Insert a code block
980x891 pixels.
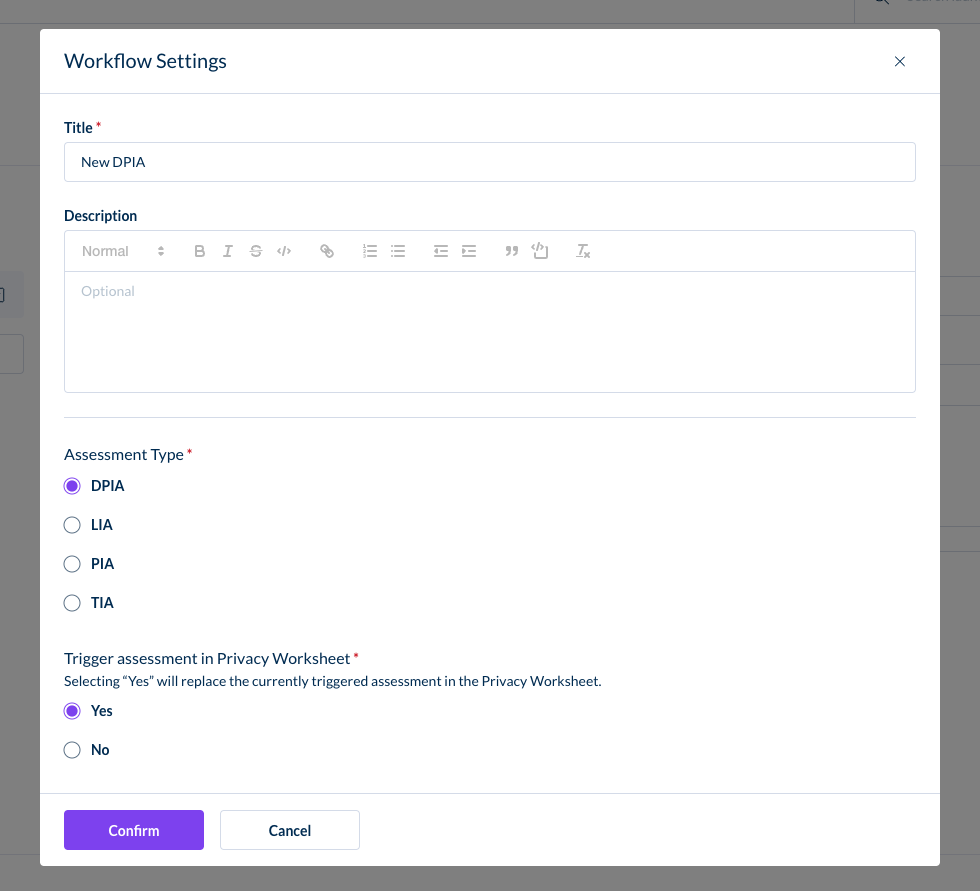click(539, 251)
